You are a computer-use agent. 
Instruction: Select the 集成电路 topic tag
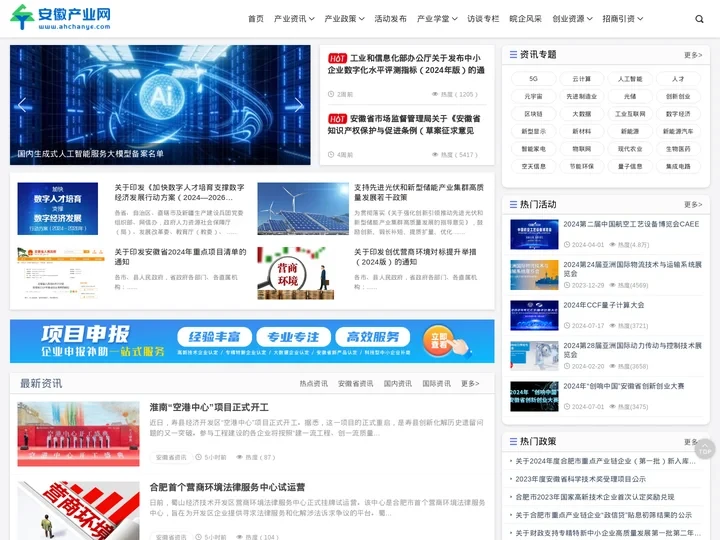[678, 166]
